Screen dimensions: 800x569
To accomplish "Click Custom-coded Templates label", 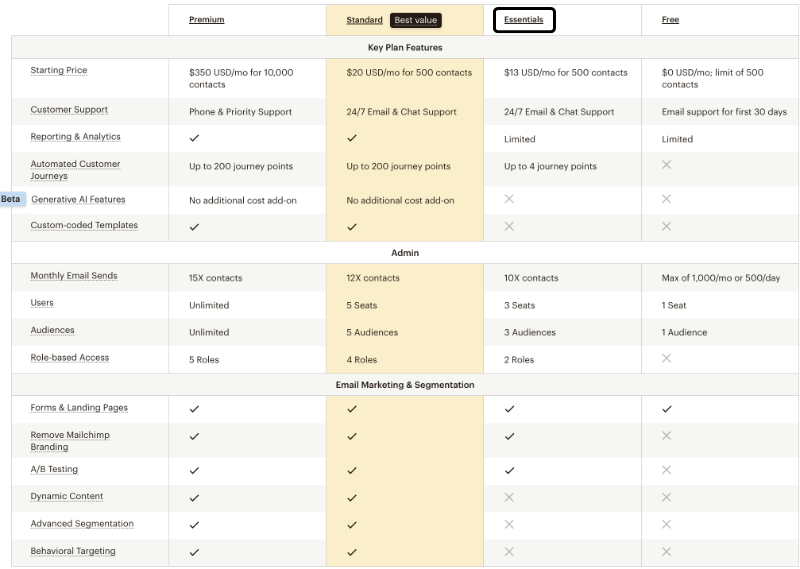I will 84,225.
